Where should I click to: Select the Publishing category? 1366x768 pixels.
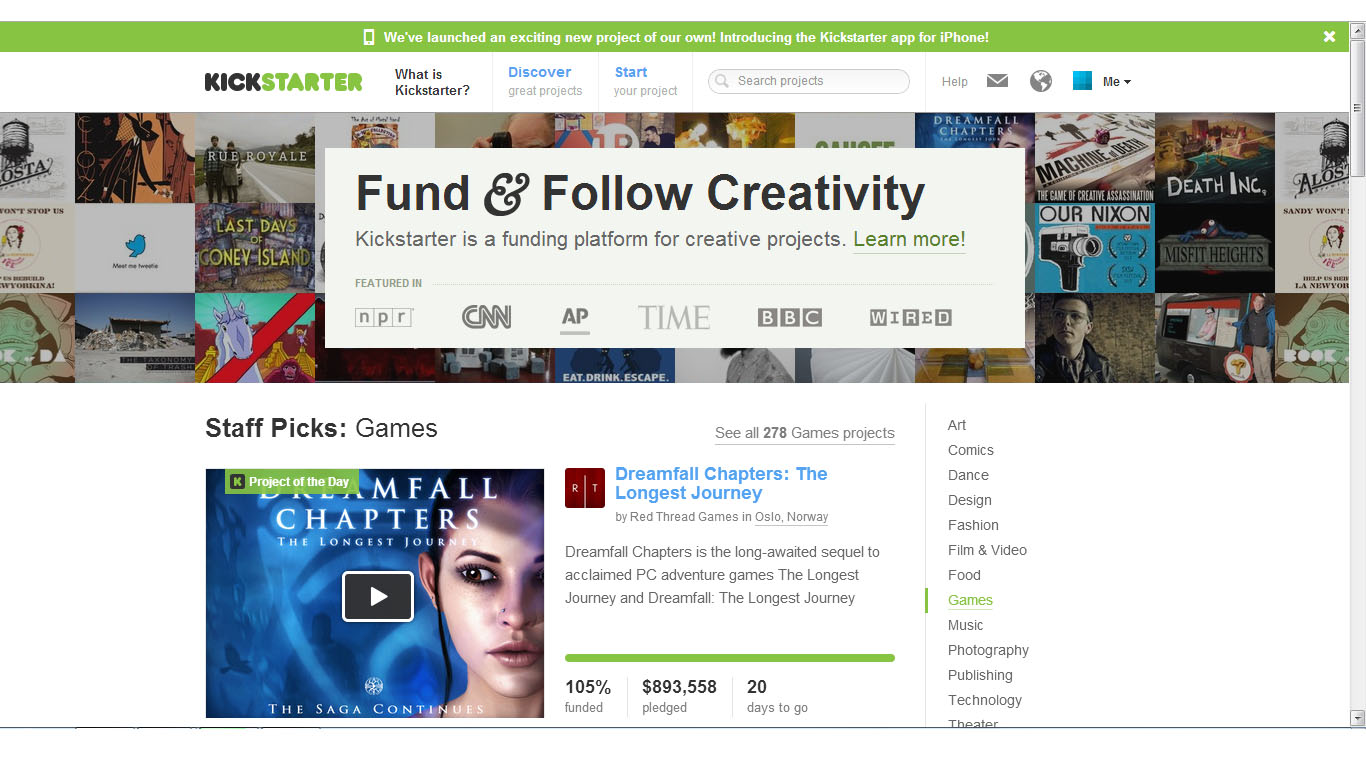tap(980, 675)
